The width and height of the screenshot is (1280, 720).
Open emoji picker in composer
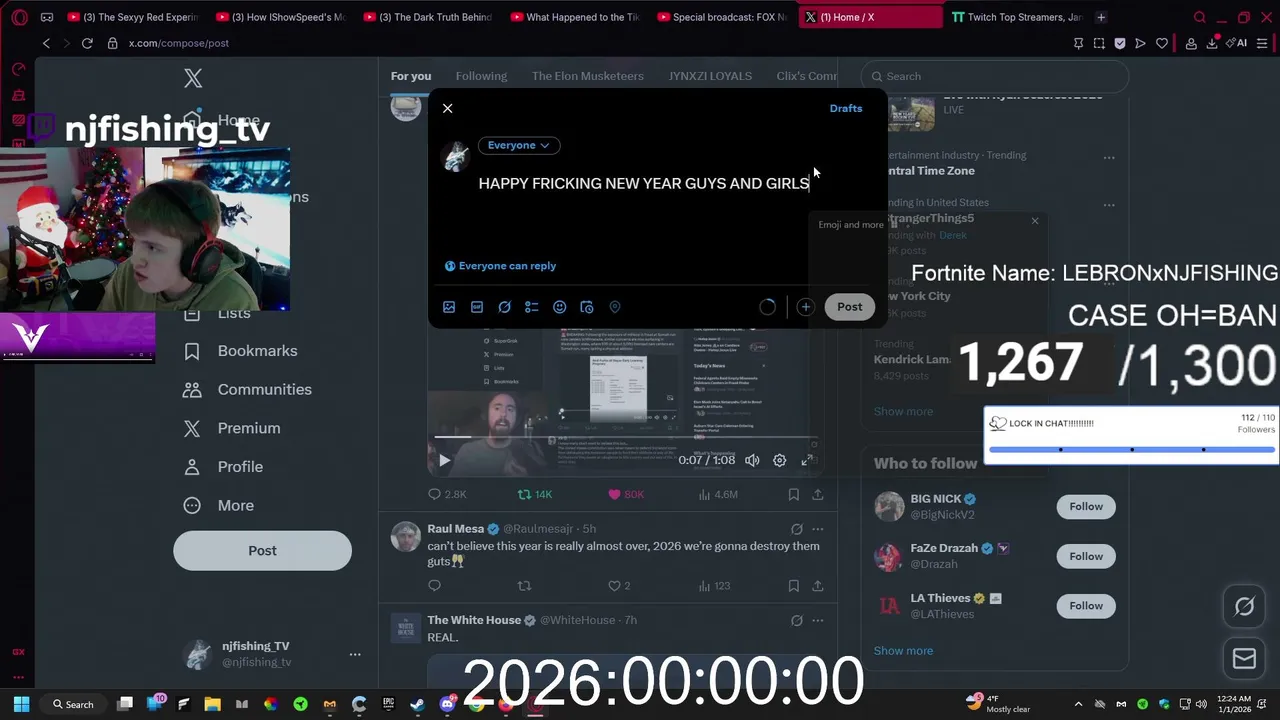click(560, 307)
